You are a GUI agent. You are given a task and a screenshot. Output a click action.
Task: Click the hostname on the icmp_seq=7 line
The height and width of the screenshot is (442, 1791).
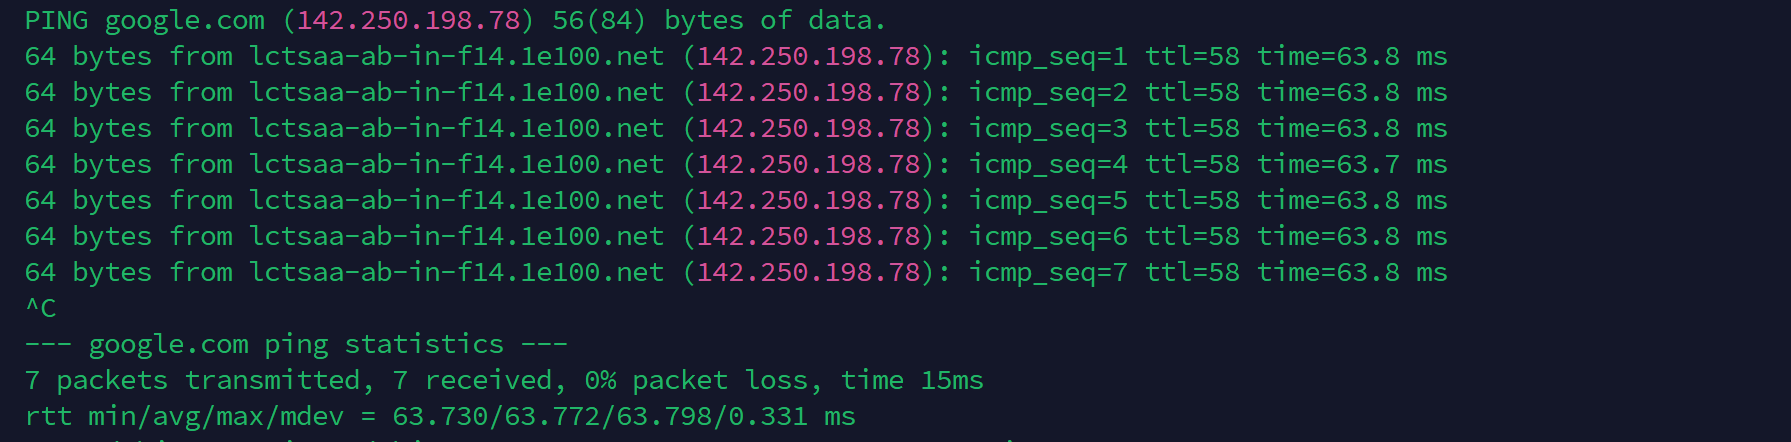456,272
